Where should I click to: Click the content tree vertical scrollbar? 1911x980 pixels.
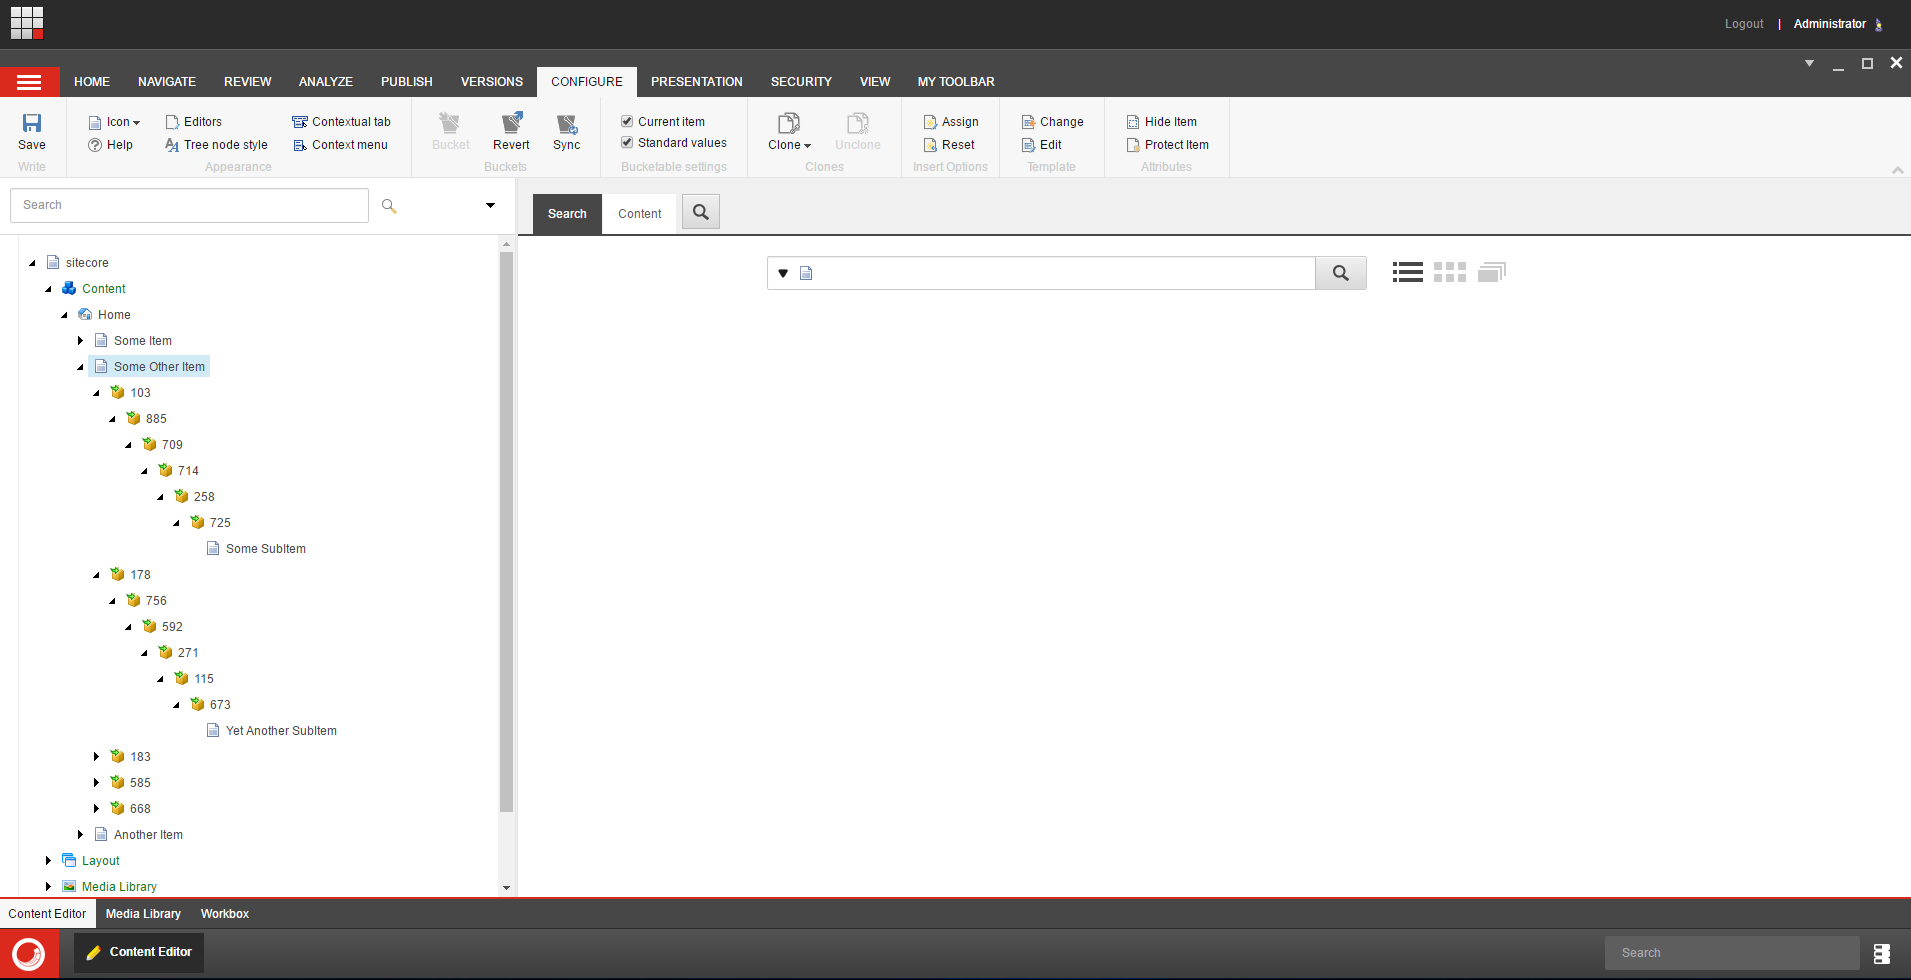[x=506, y=530]
